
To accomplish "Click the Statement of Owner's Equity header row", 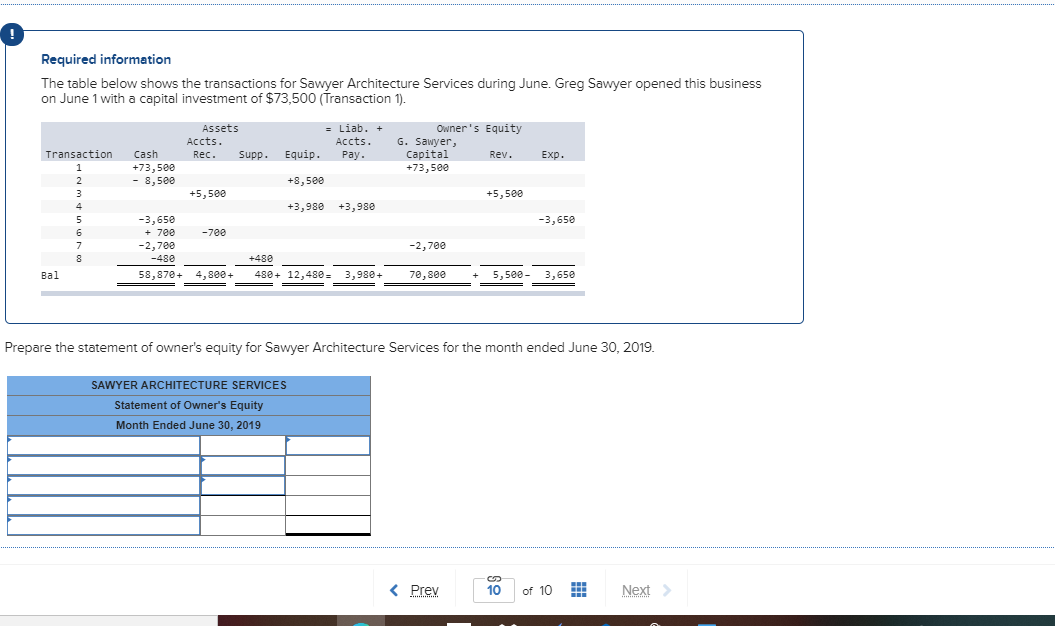I will pyautogui.click(x=188, y=405).
